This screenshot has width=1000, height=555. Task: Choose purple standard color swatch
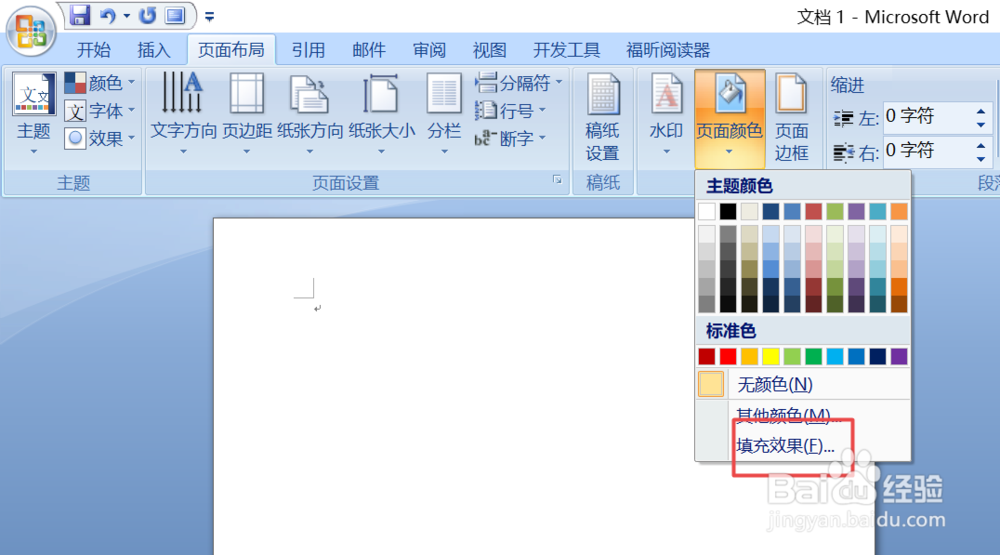point(899,356)
